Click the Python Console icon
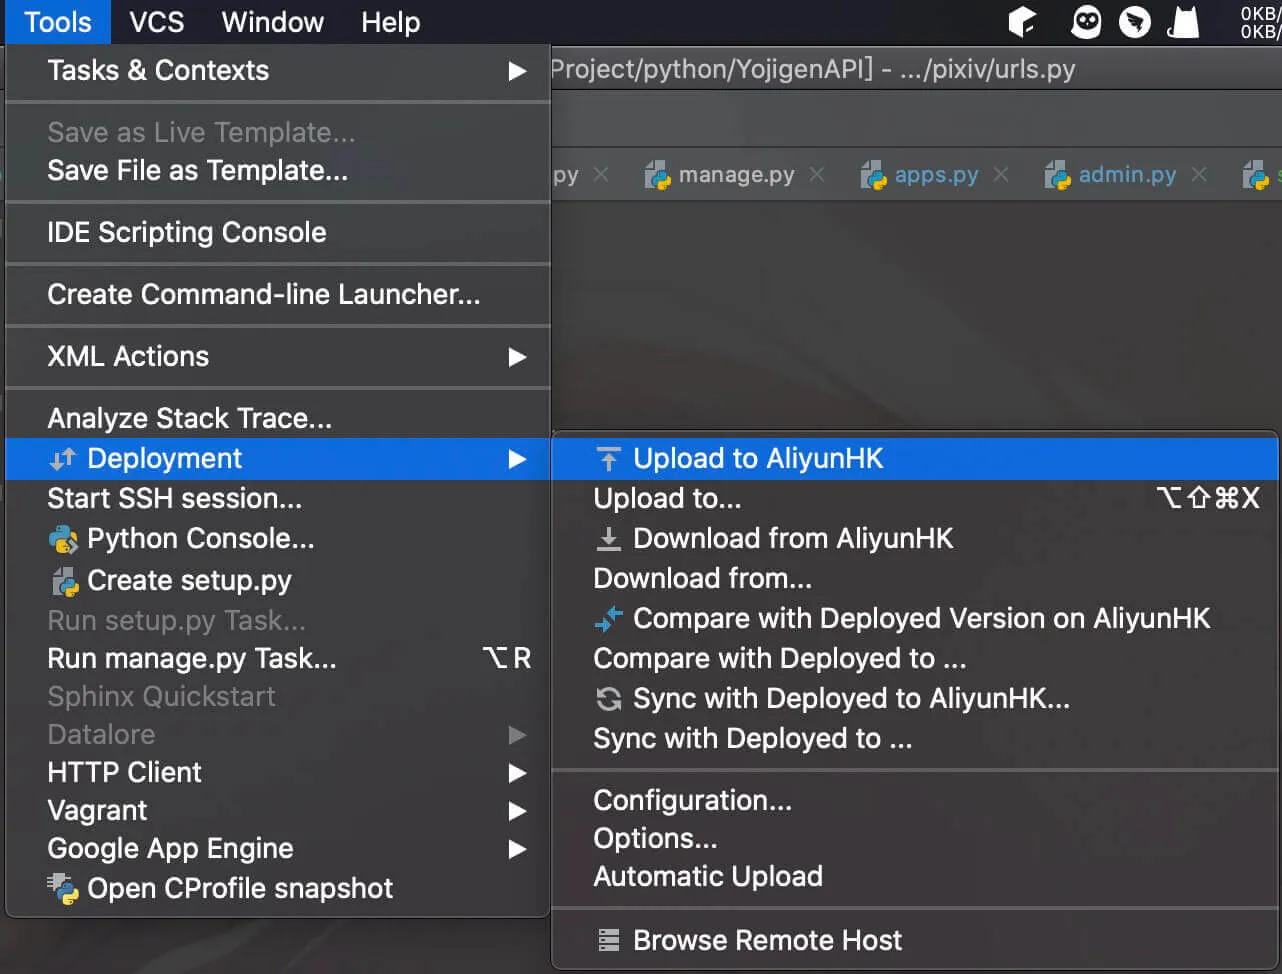This screenshot has width=1282, height=974. [63, 540]
